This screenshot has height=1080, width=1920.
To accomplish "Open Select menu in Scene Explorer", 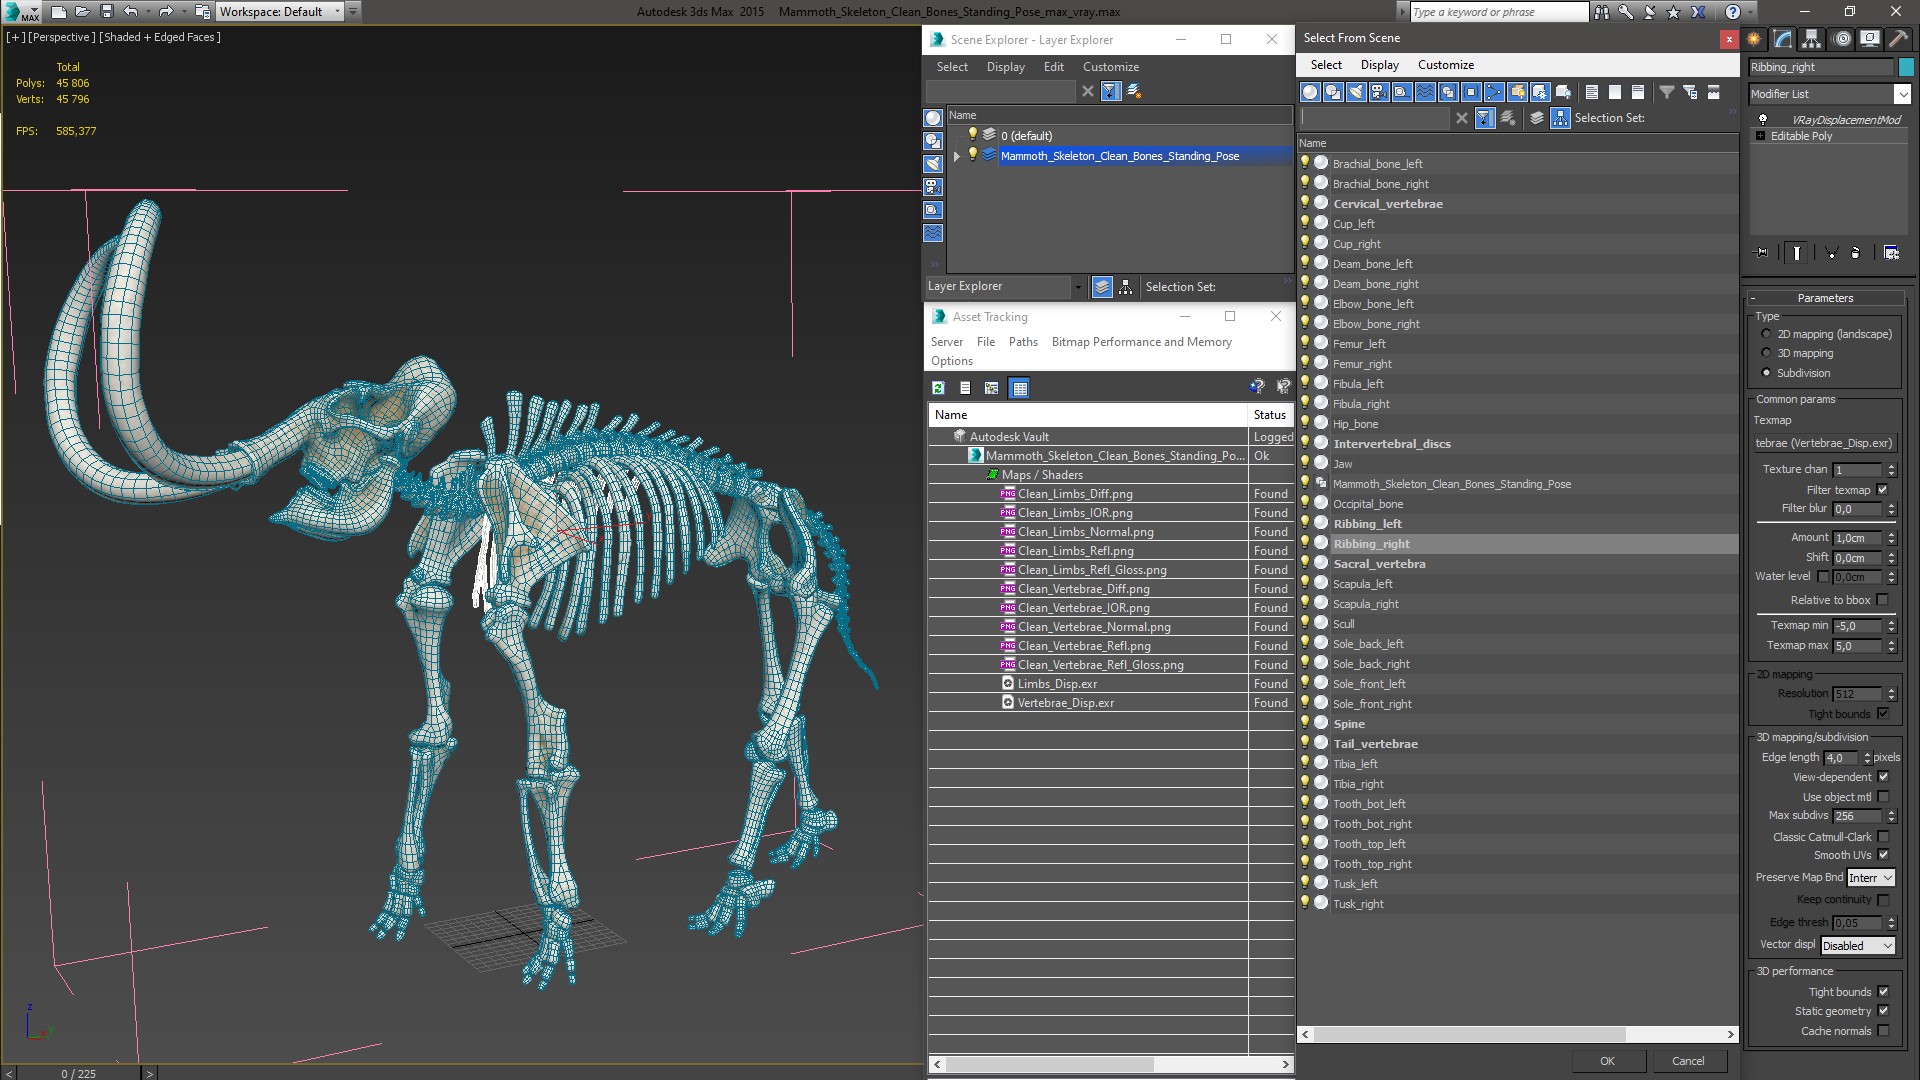I will [x=952, y=67].
